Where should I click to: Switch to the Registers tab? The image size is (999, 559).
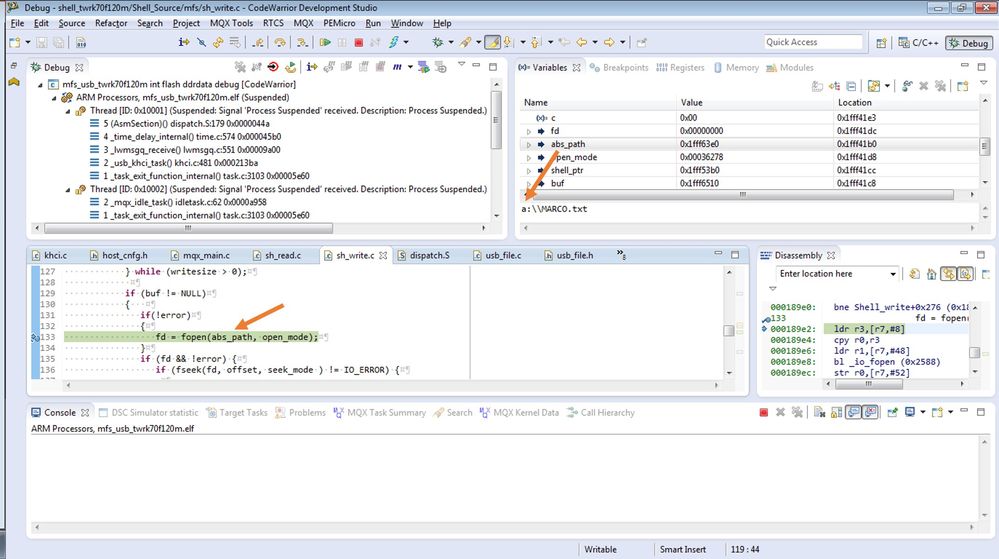point(680,68)
